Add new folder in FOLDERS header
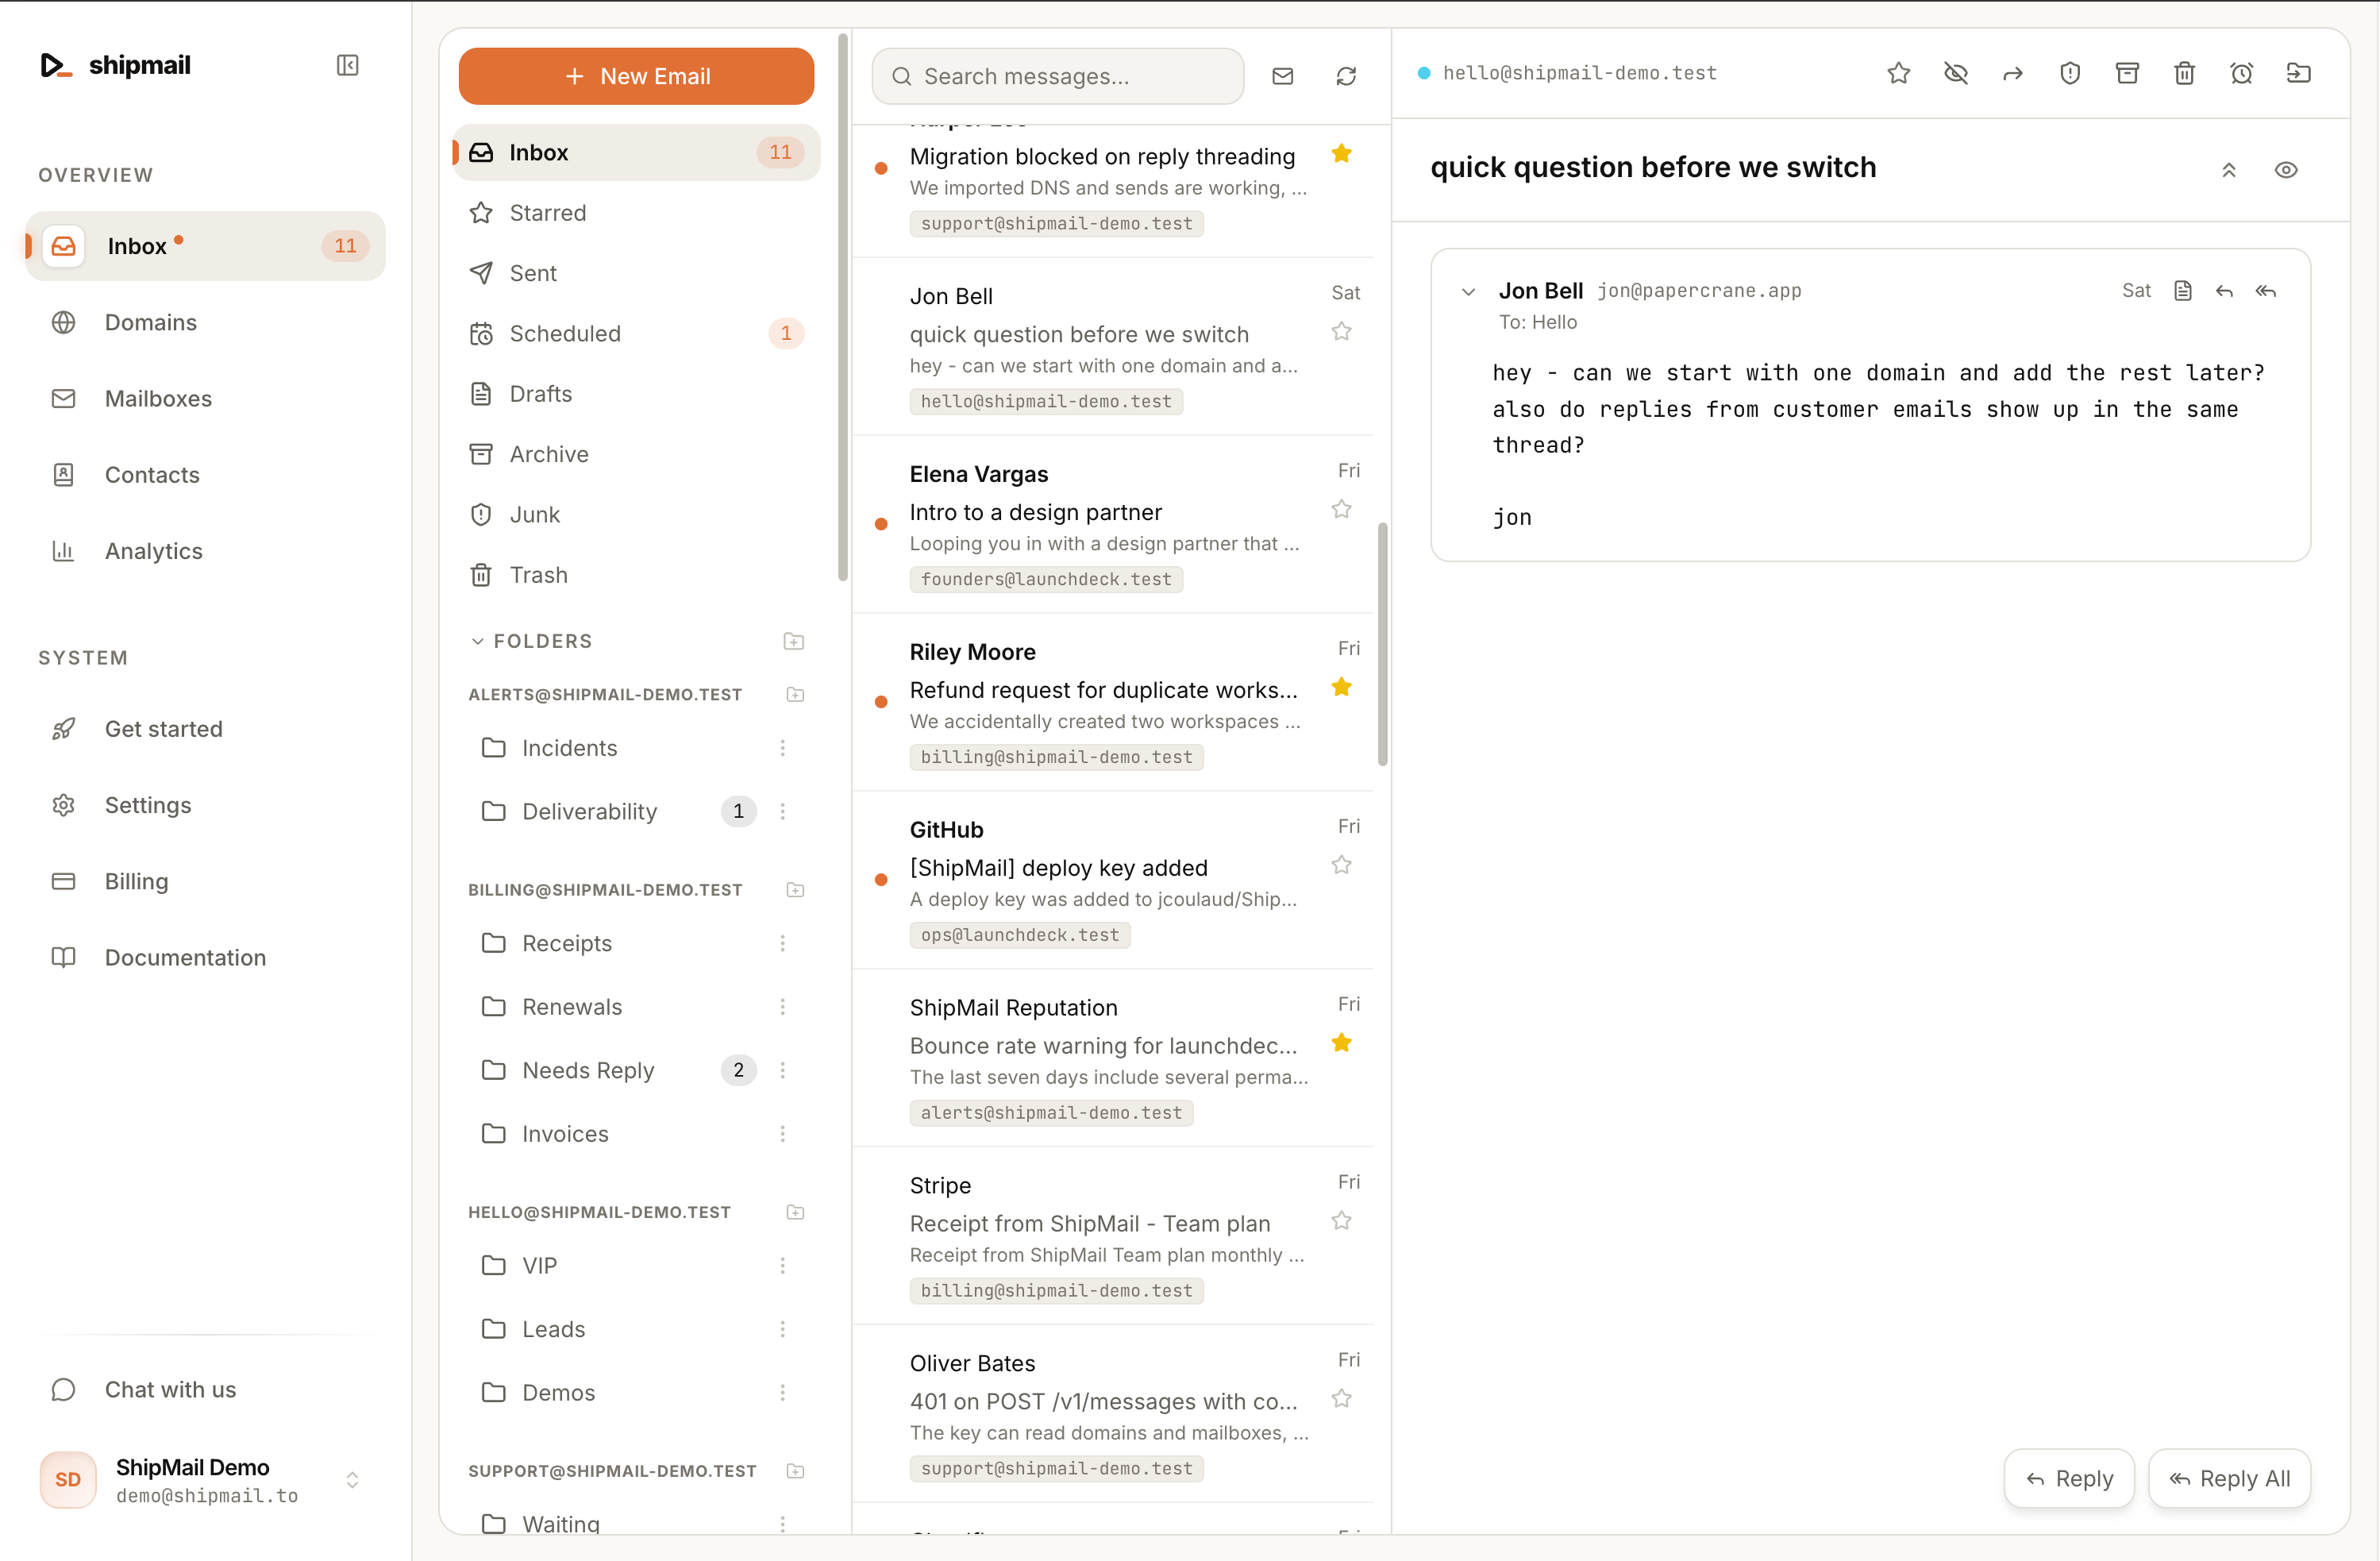Viewport: 2380px width, 1561px height. (794, 641)
